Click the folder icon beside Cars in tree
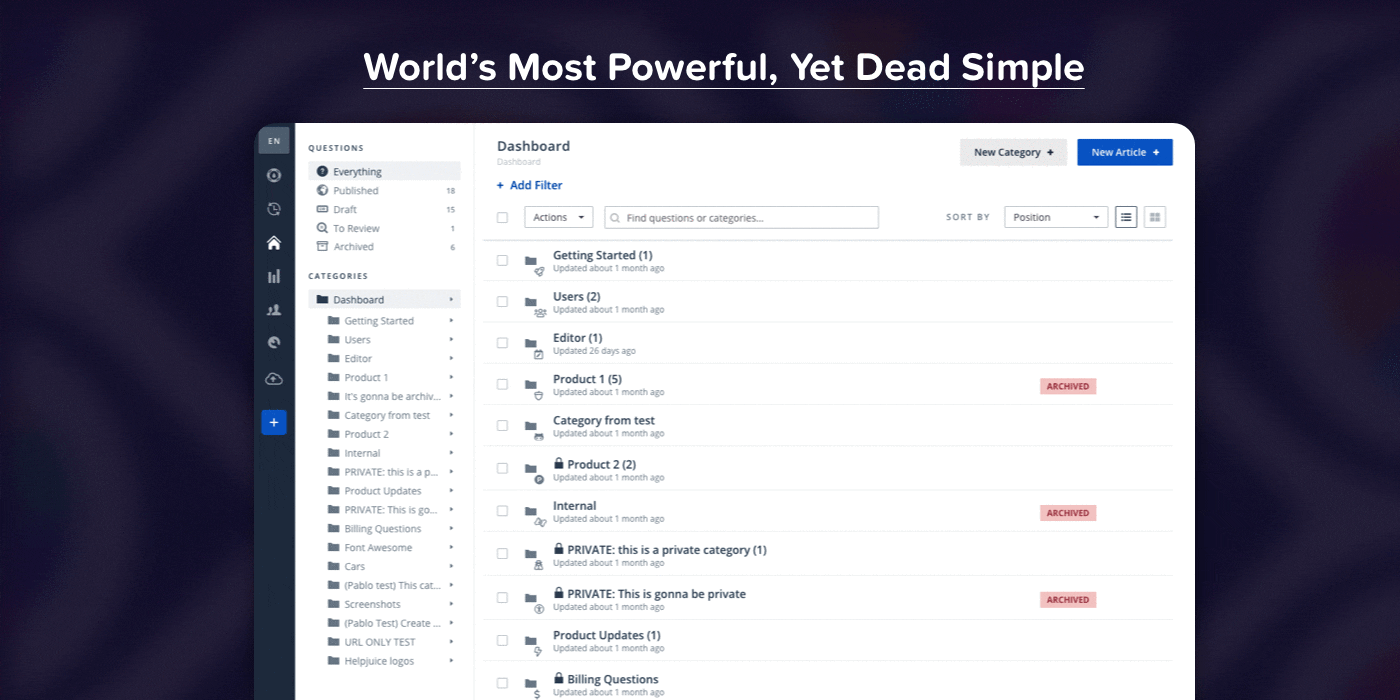Screen dimensions: 1400x700 [x=334, y=566]
